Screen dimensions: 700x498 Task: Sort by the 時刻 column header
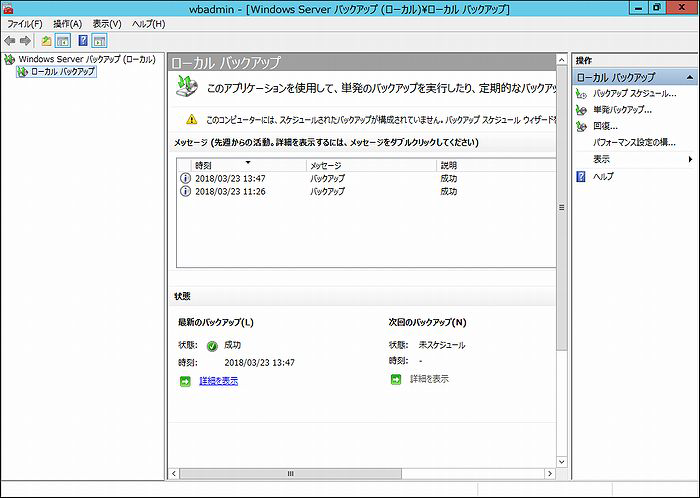[x=248, y=166]
